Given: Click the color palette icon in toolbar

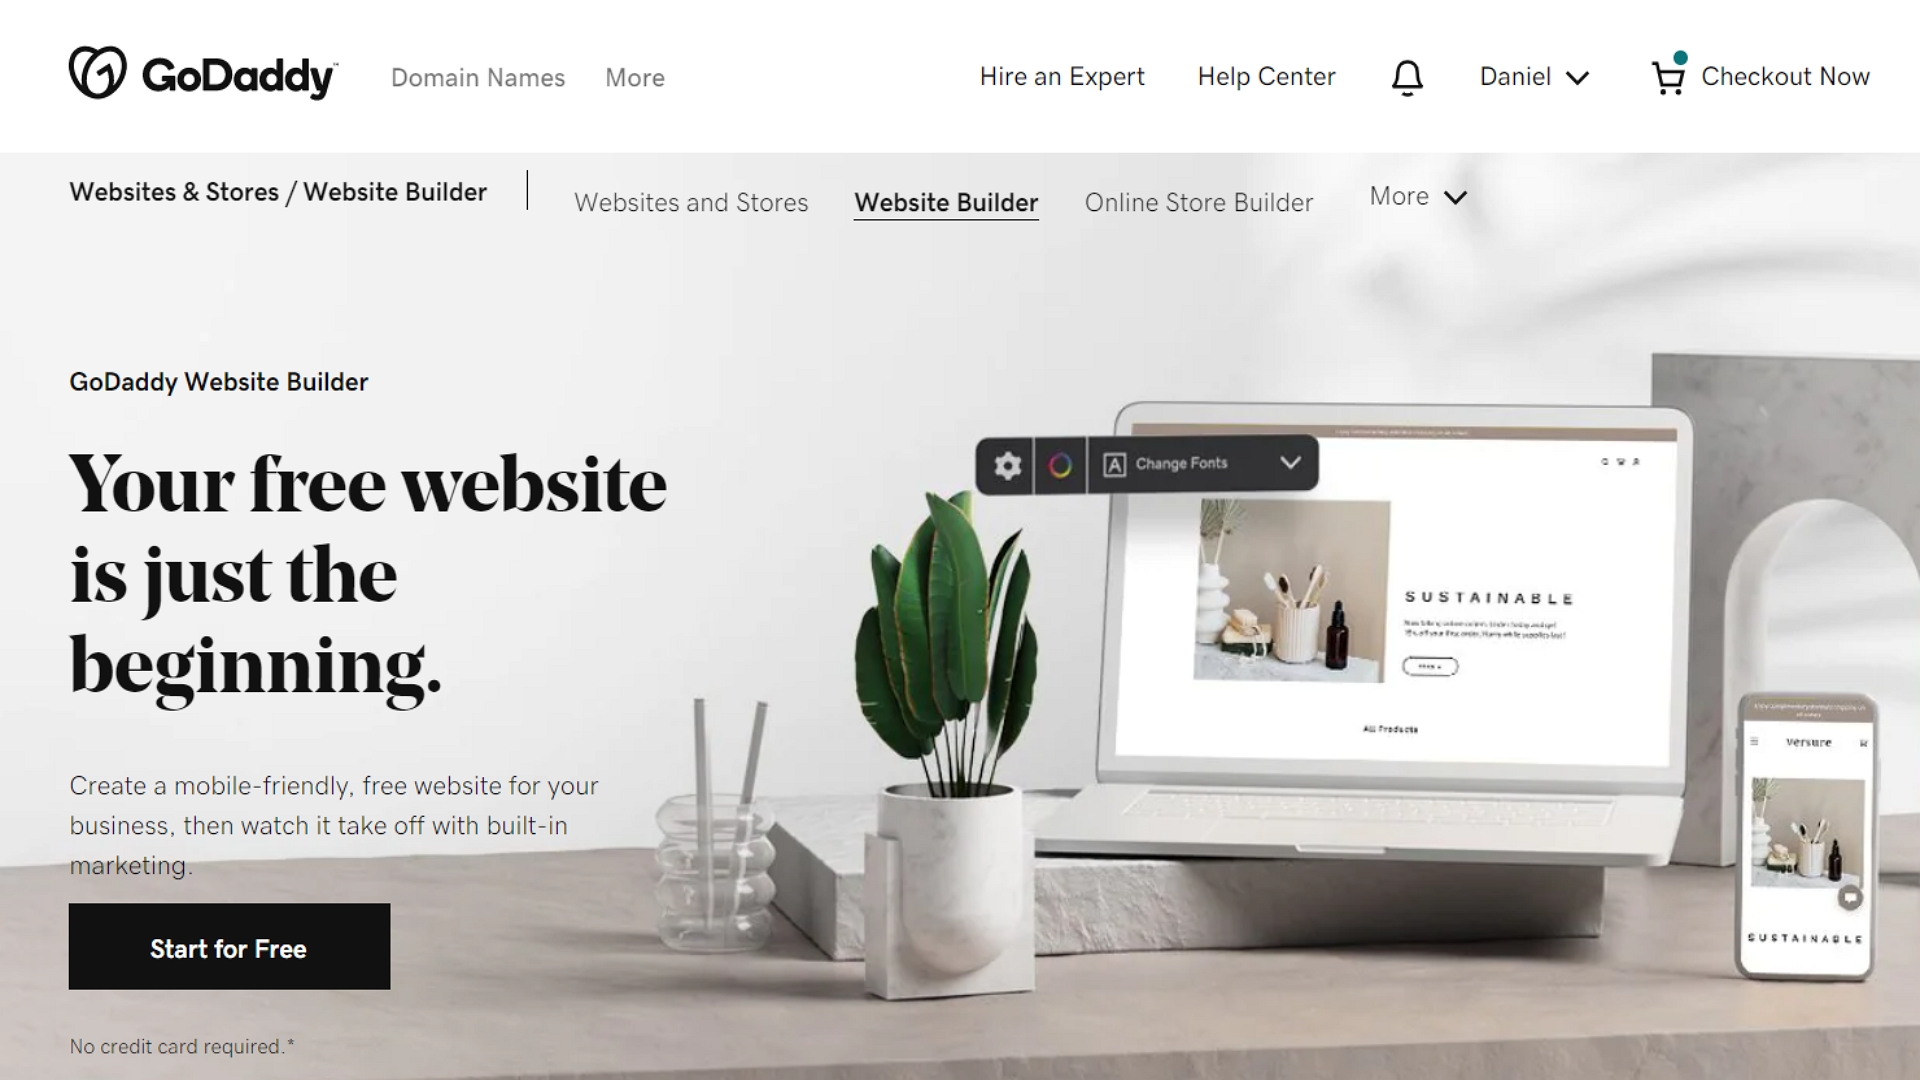Looking at the screenshot, I should 1060,463.
